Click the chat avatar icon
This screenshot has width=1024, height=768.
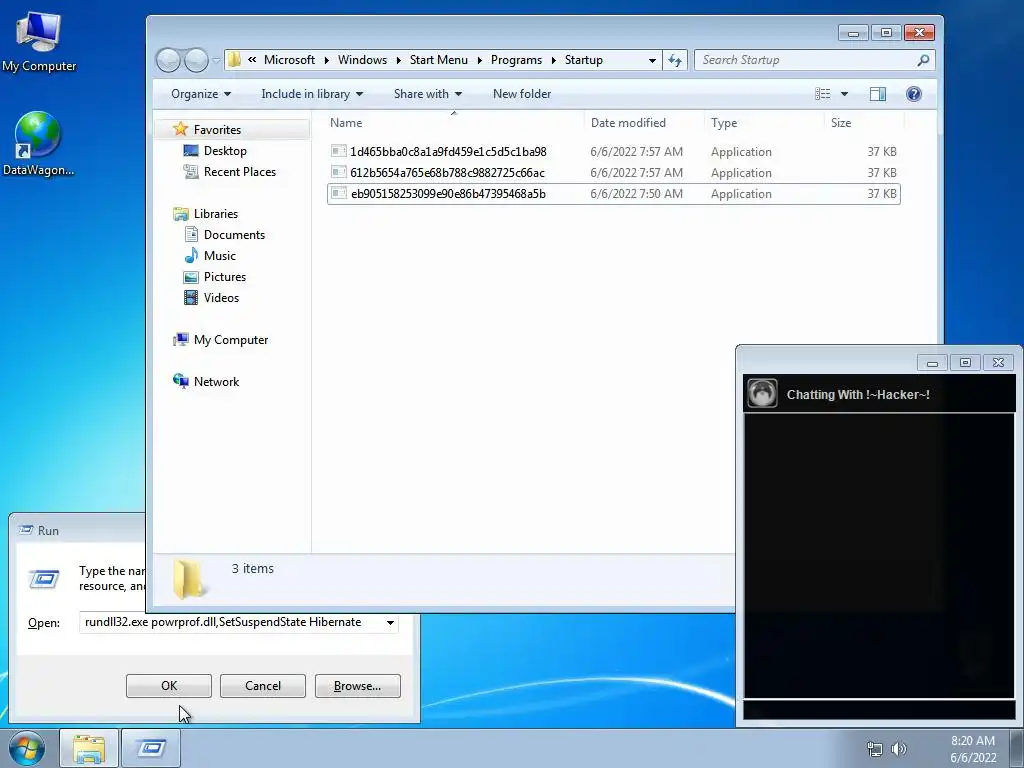coord(762,394)
